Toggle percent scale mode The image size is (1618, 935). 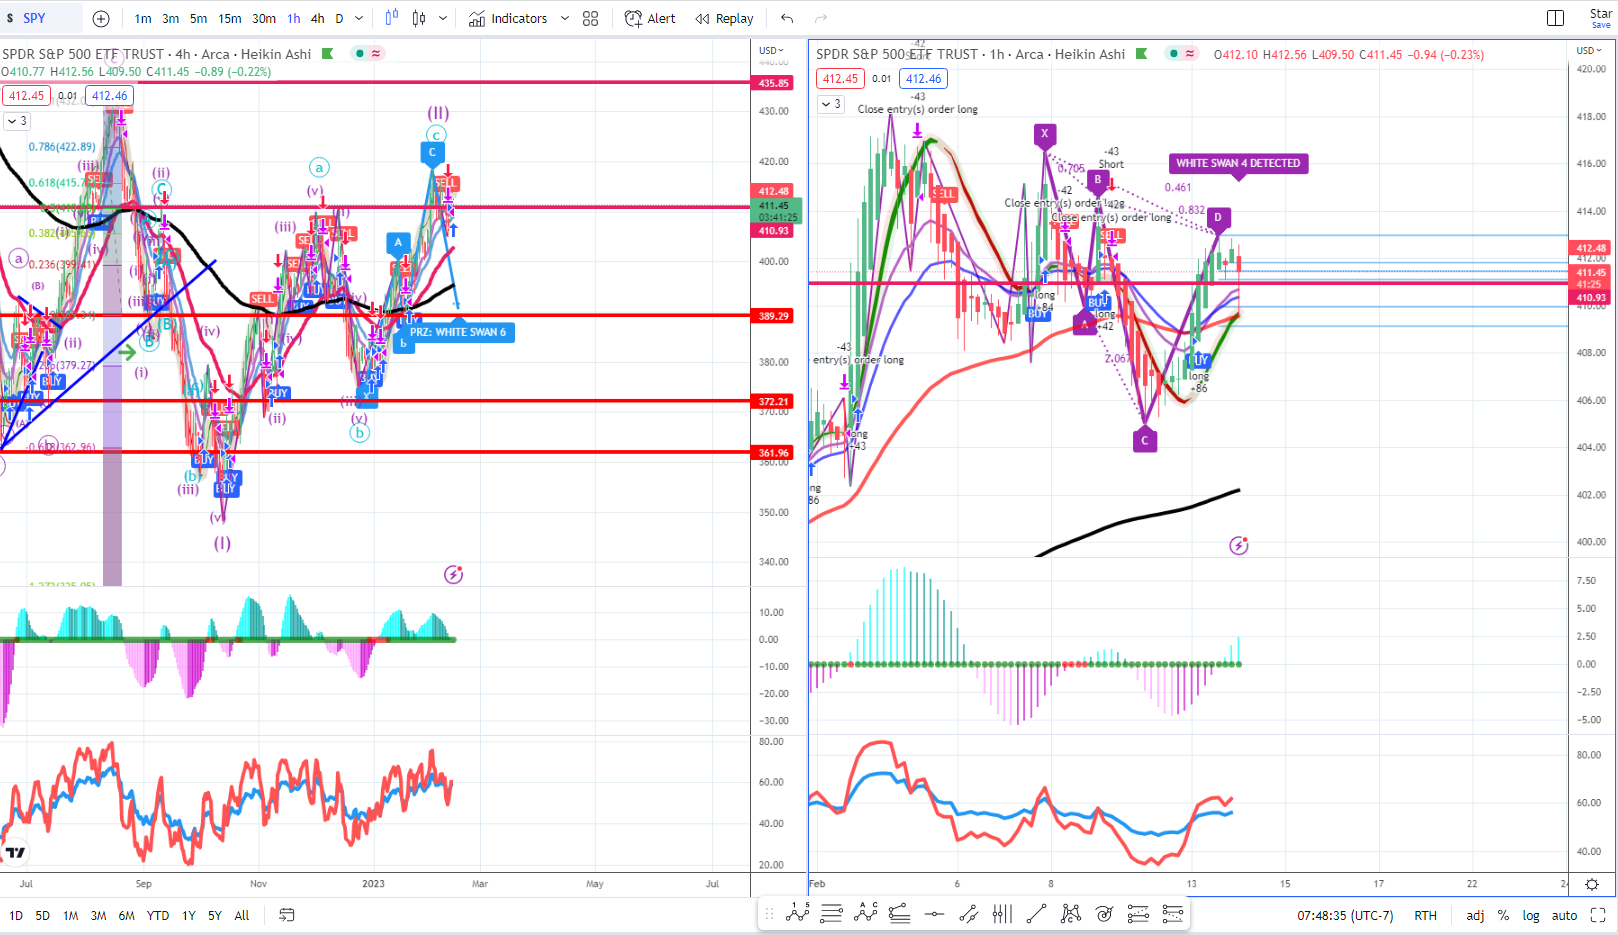pos(1503,915)
